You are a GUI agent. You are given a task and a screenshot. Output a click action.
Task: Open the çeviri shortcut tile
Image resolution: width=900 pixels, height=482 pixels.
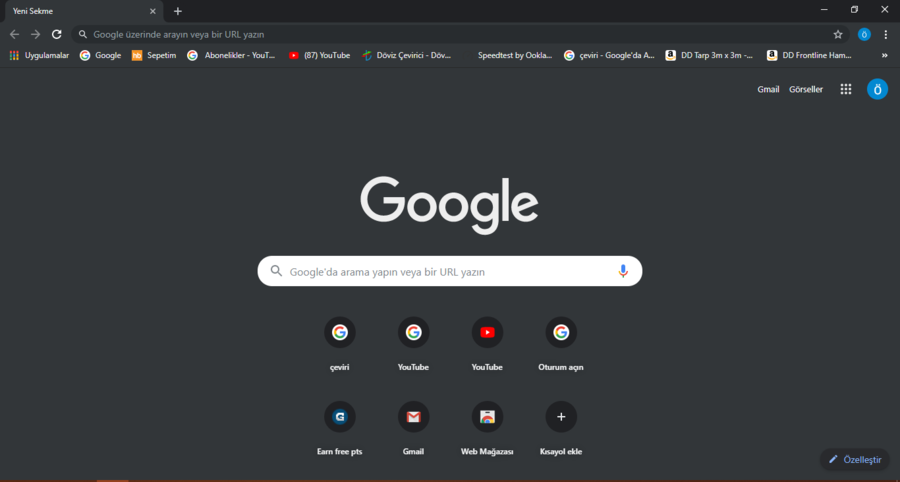pyautogui.click(x=340, y=344)
